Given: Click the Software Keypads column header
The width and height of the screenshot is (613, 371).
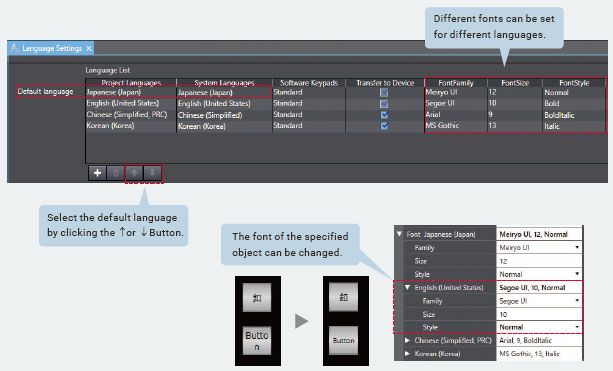Looking at the screenshot, I should [309, 83].
